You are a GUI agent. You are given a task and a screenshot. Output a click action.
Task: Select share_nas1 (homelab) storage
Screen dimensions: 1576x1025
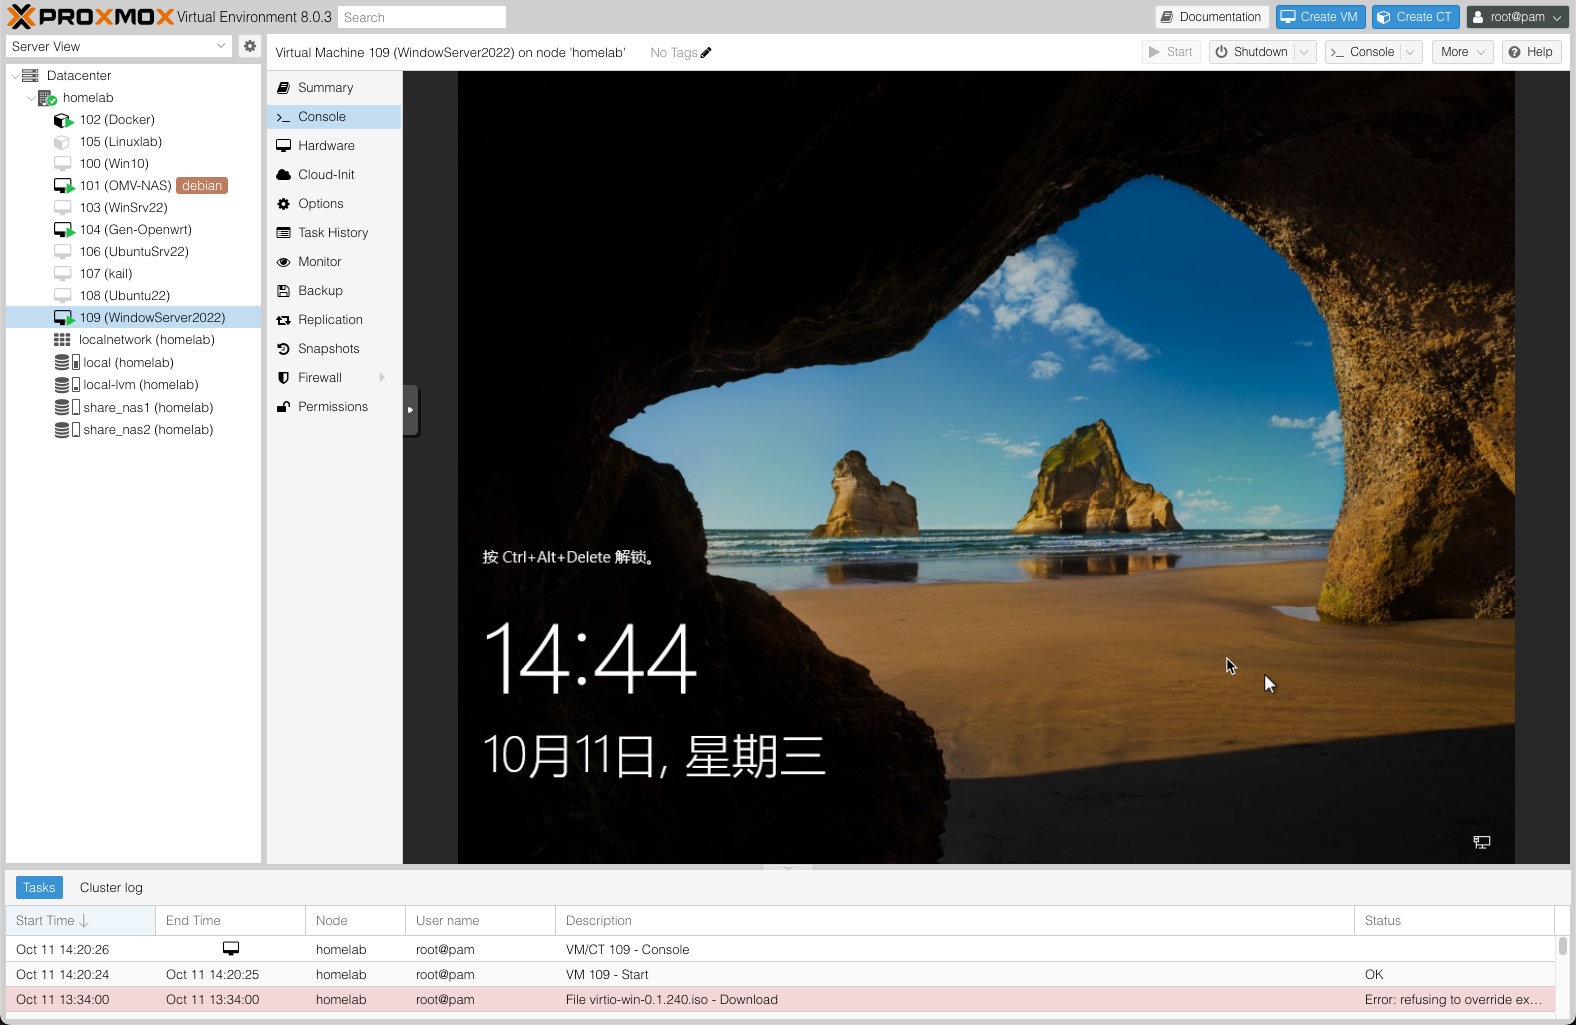[x=134, y=408]
